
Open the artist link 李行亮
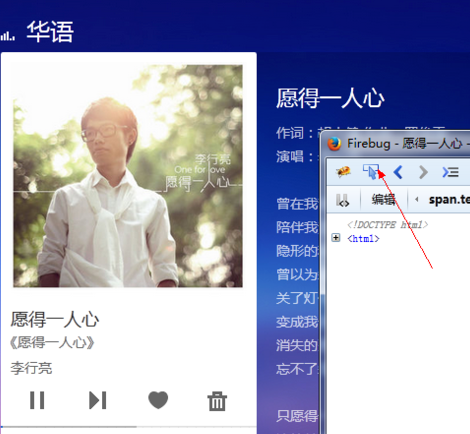click(31, 368)
